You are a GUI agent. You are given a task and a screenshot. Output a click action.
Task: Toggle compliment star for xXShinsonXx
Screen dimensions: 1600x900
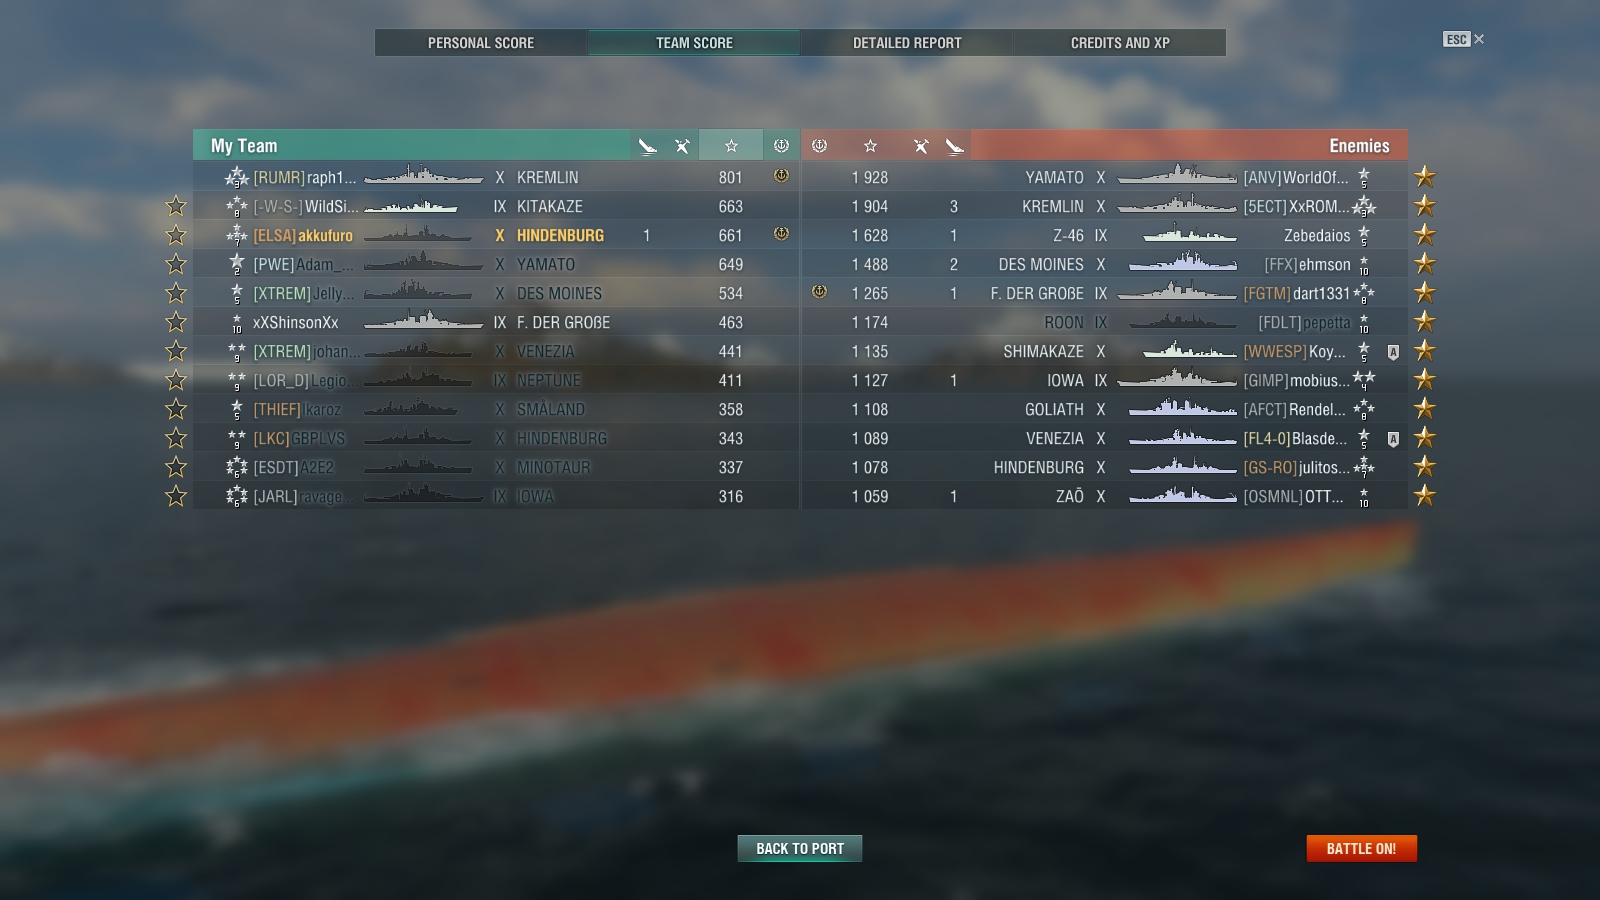pos(176,322)
